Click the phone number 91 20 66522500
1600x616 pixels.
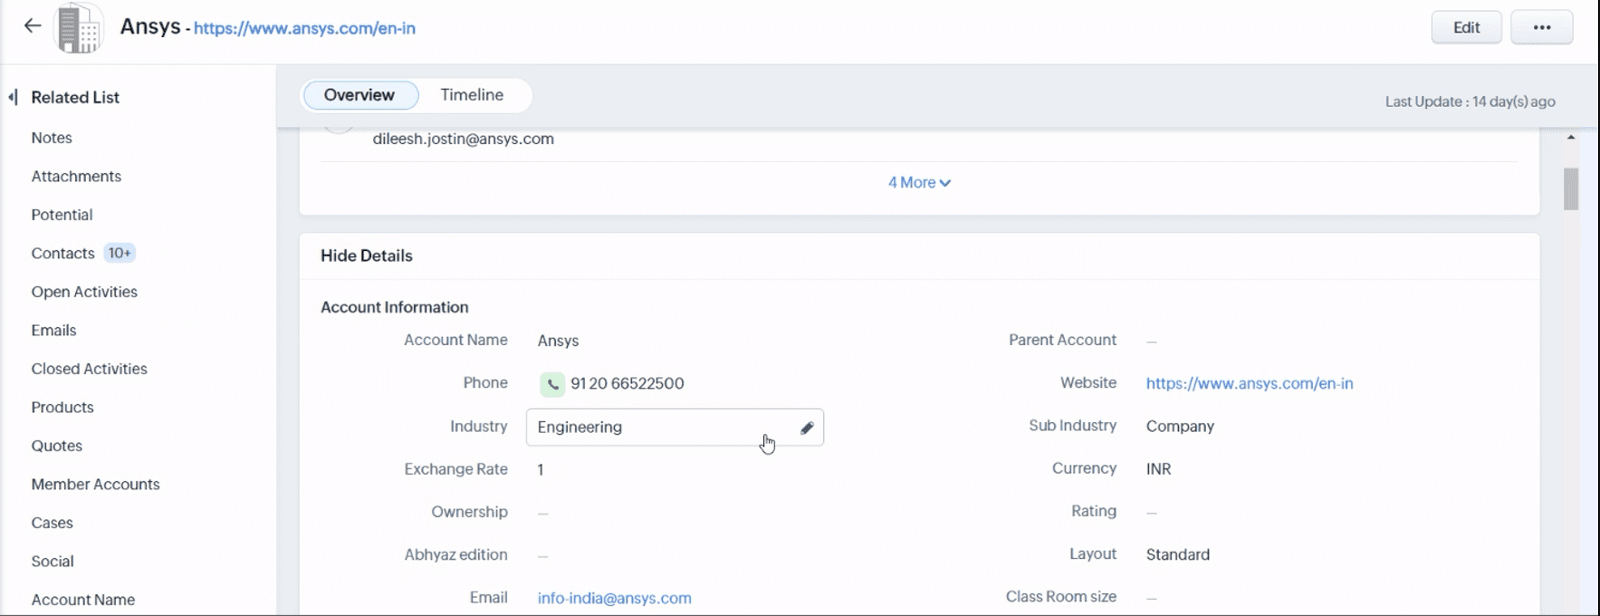coord(627,384)
